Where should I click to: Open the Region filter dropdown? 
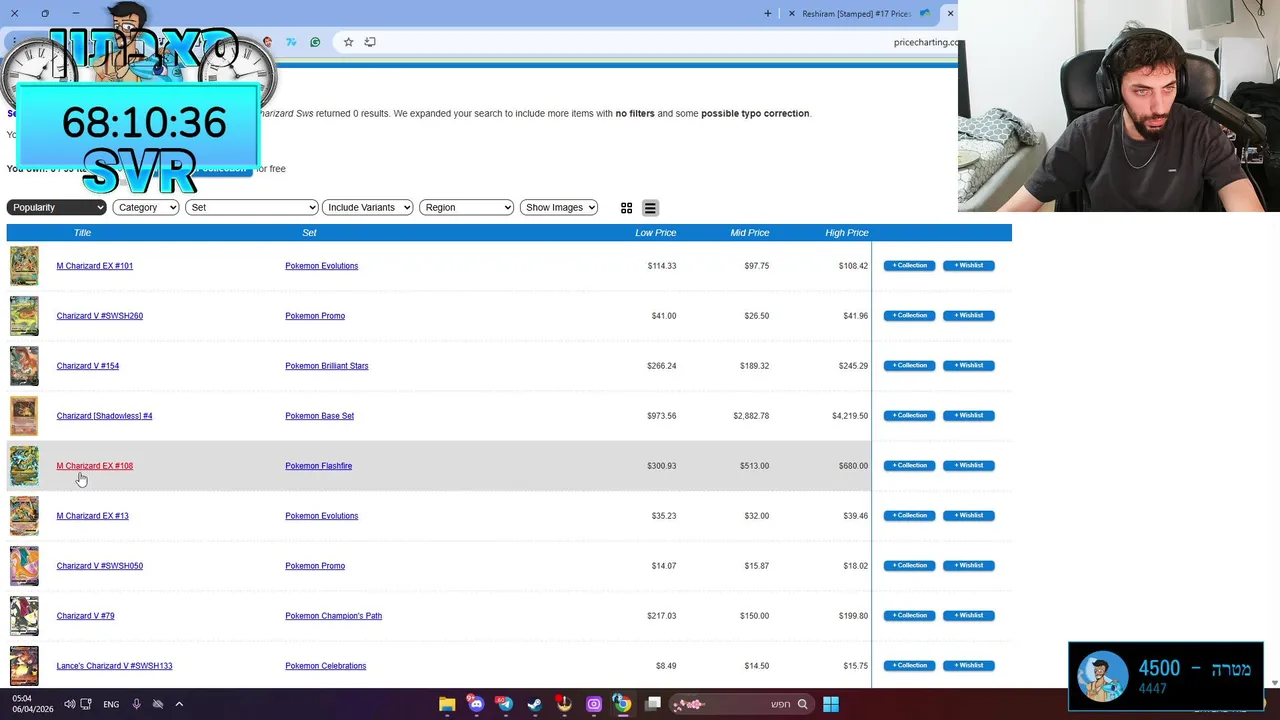(467, 207)
